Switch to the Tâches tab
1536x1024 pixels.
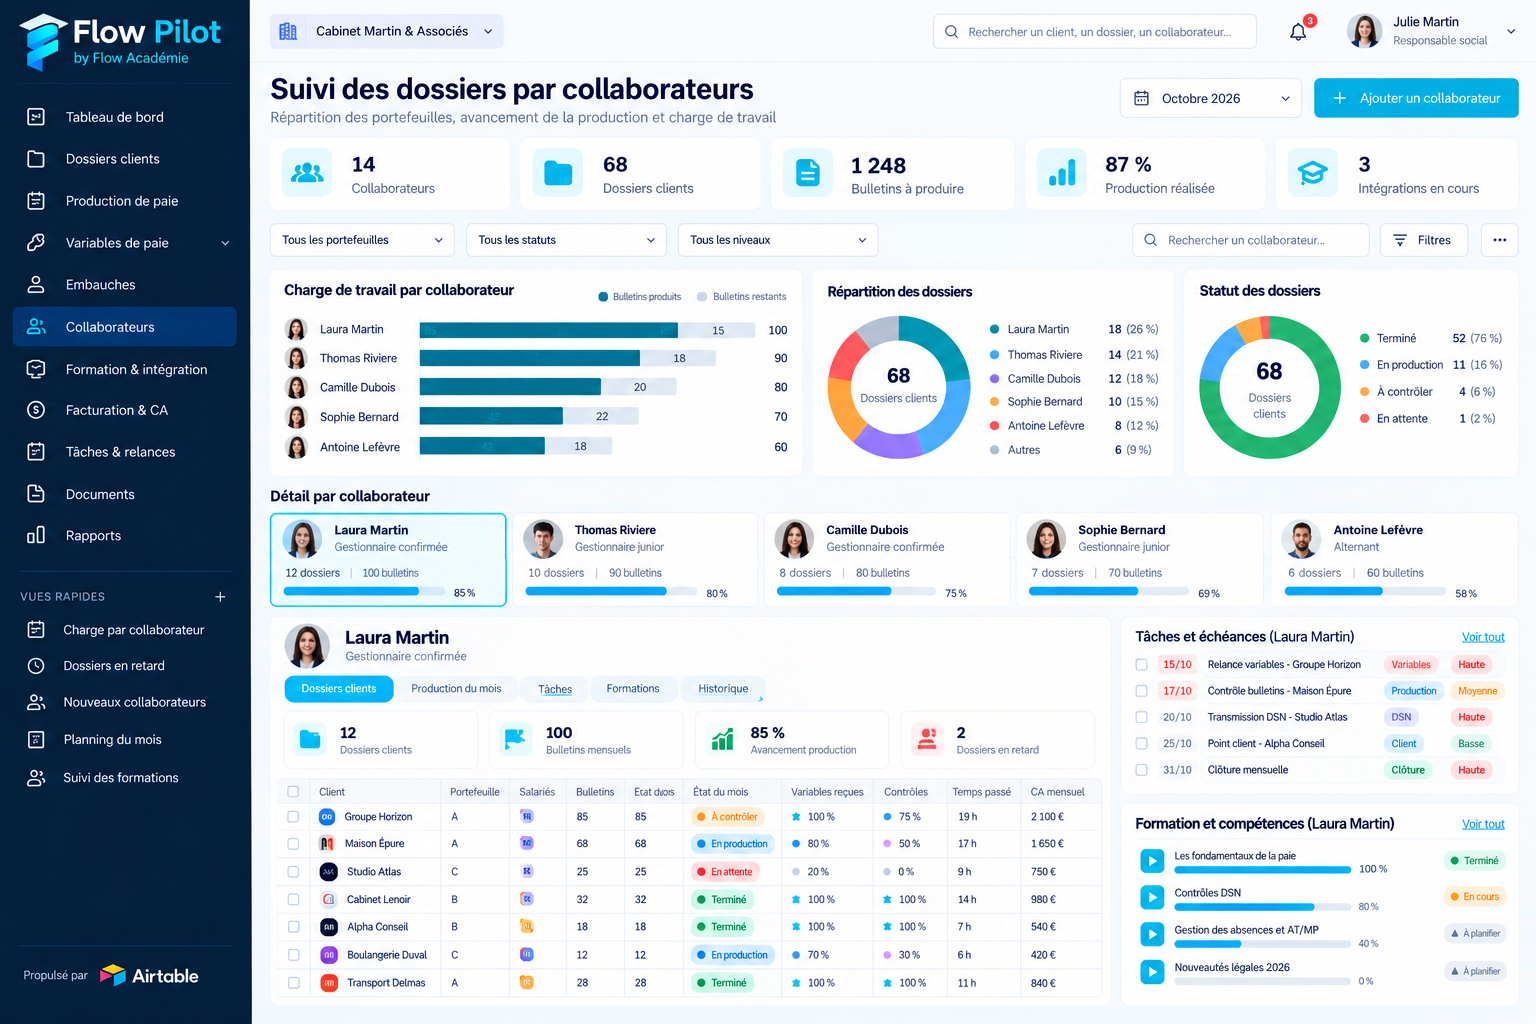click(555, 689)
